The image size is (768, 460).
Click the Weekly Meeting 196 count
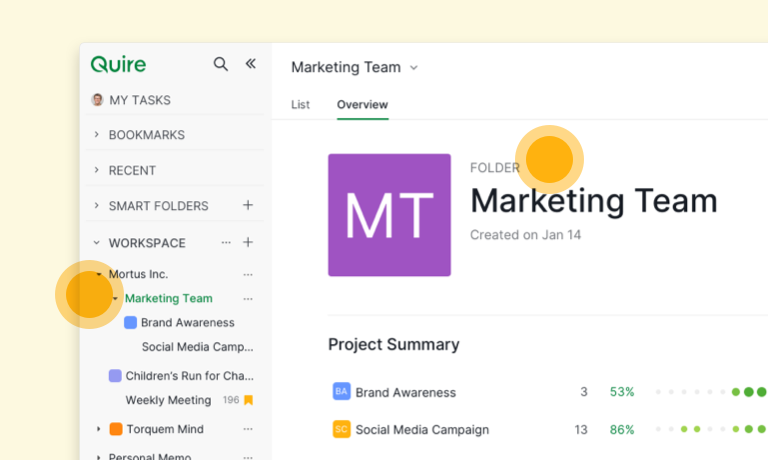[x=231, y=400]
